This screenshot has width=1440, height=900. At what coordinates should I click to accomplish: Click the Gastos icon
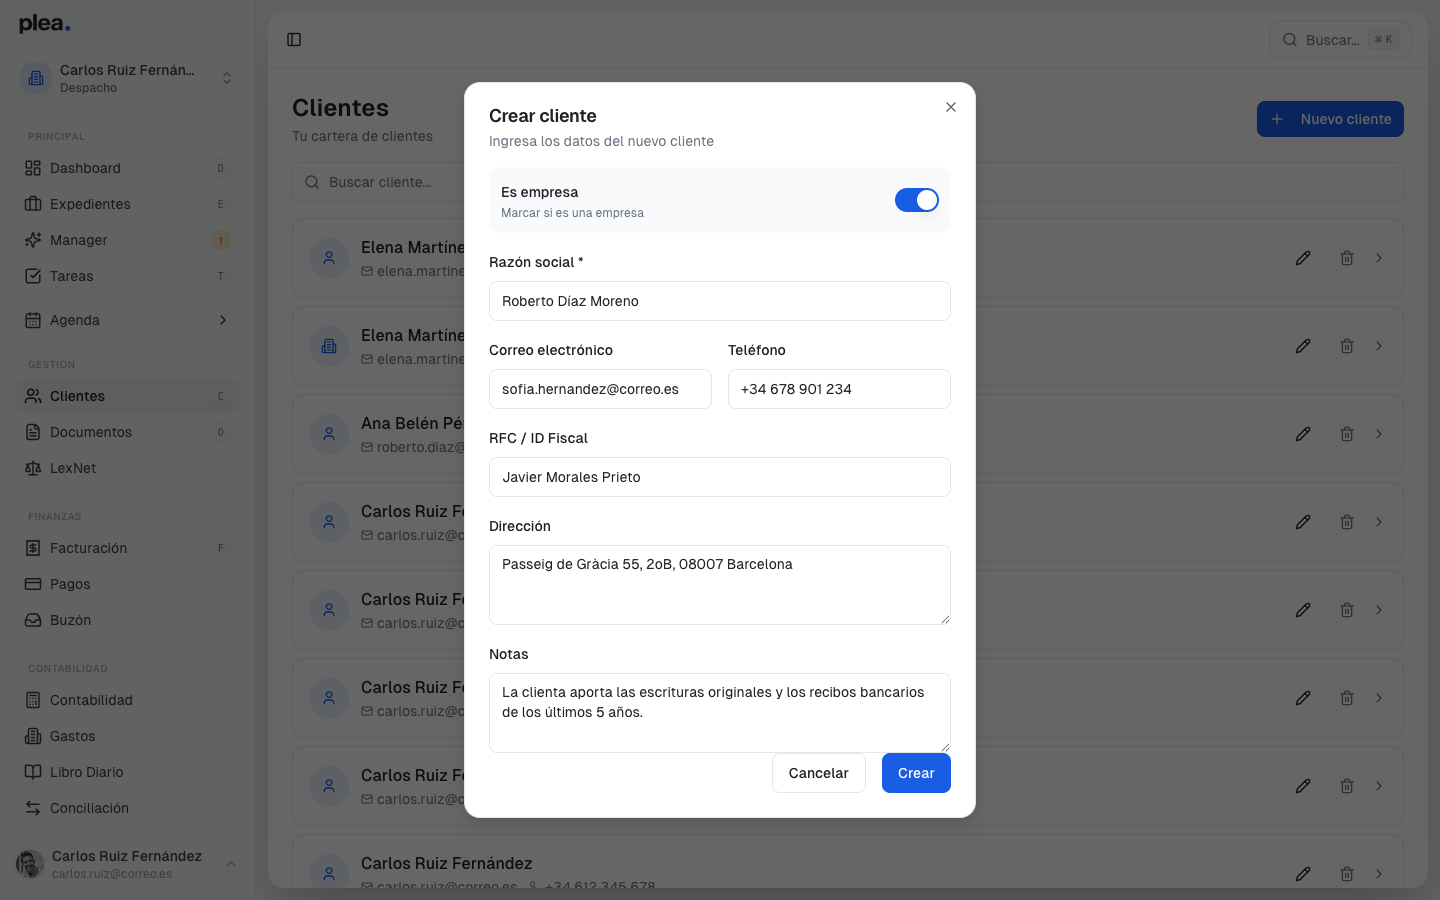pyautogui.click(x=33, y=736)
